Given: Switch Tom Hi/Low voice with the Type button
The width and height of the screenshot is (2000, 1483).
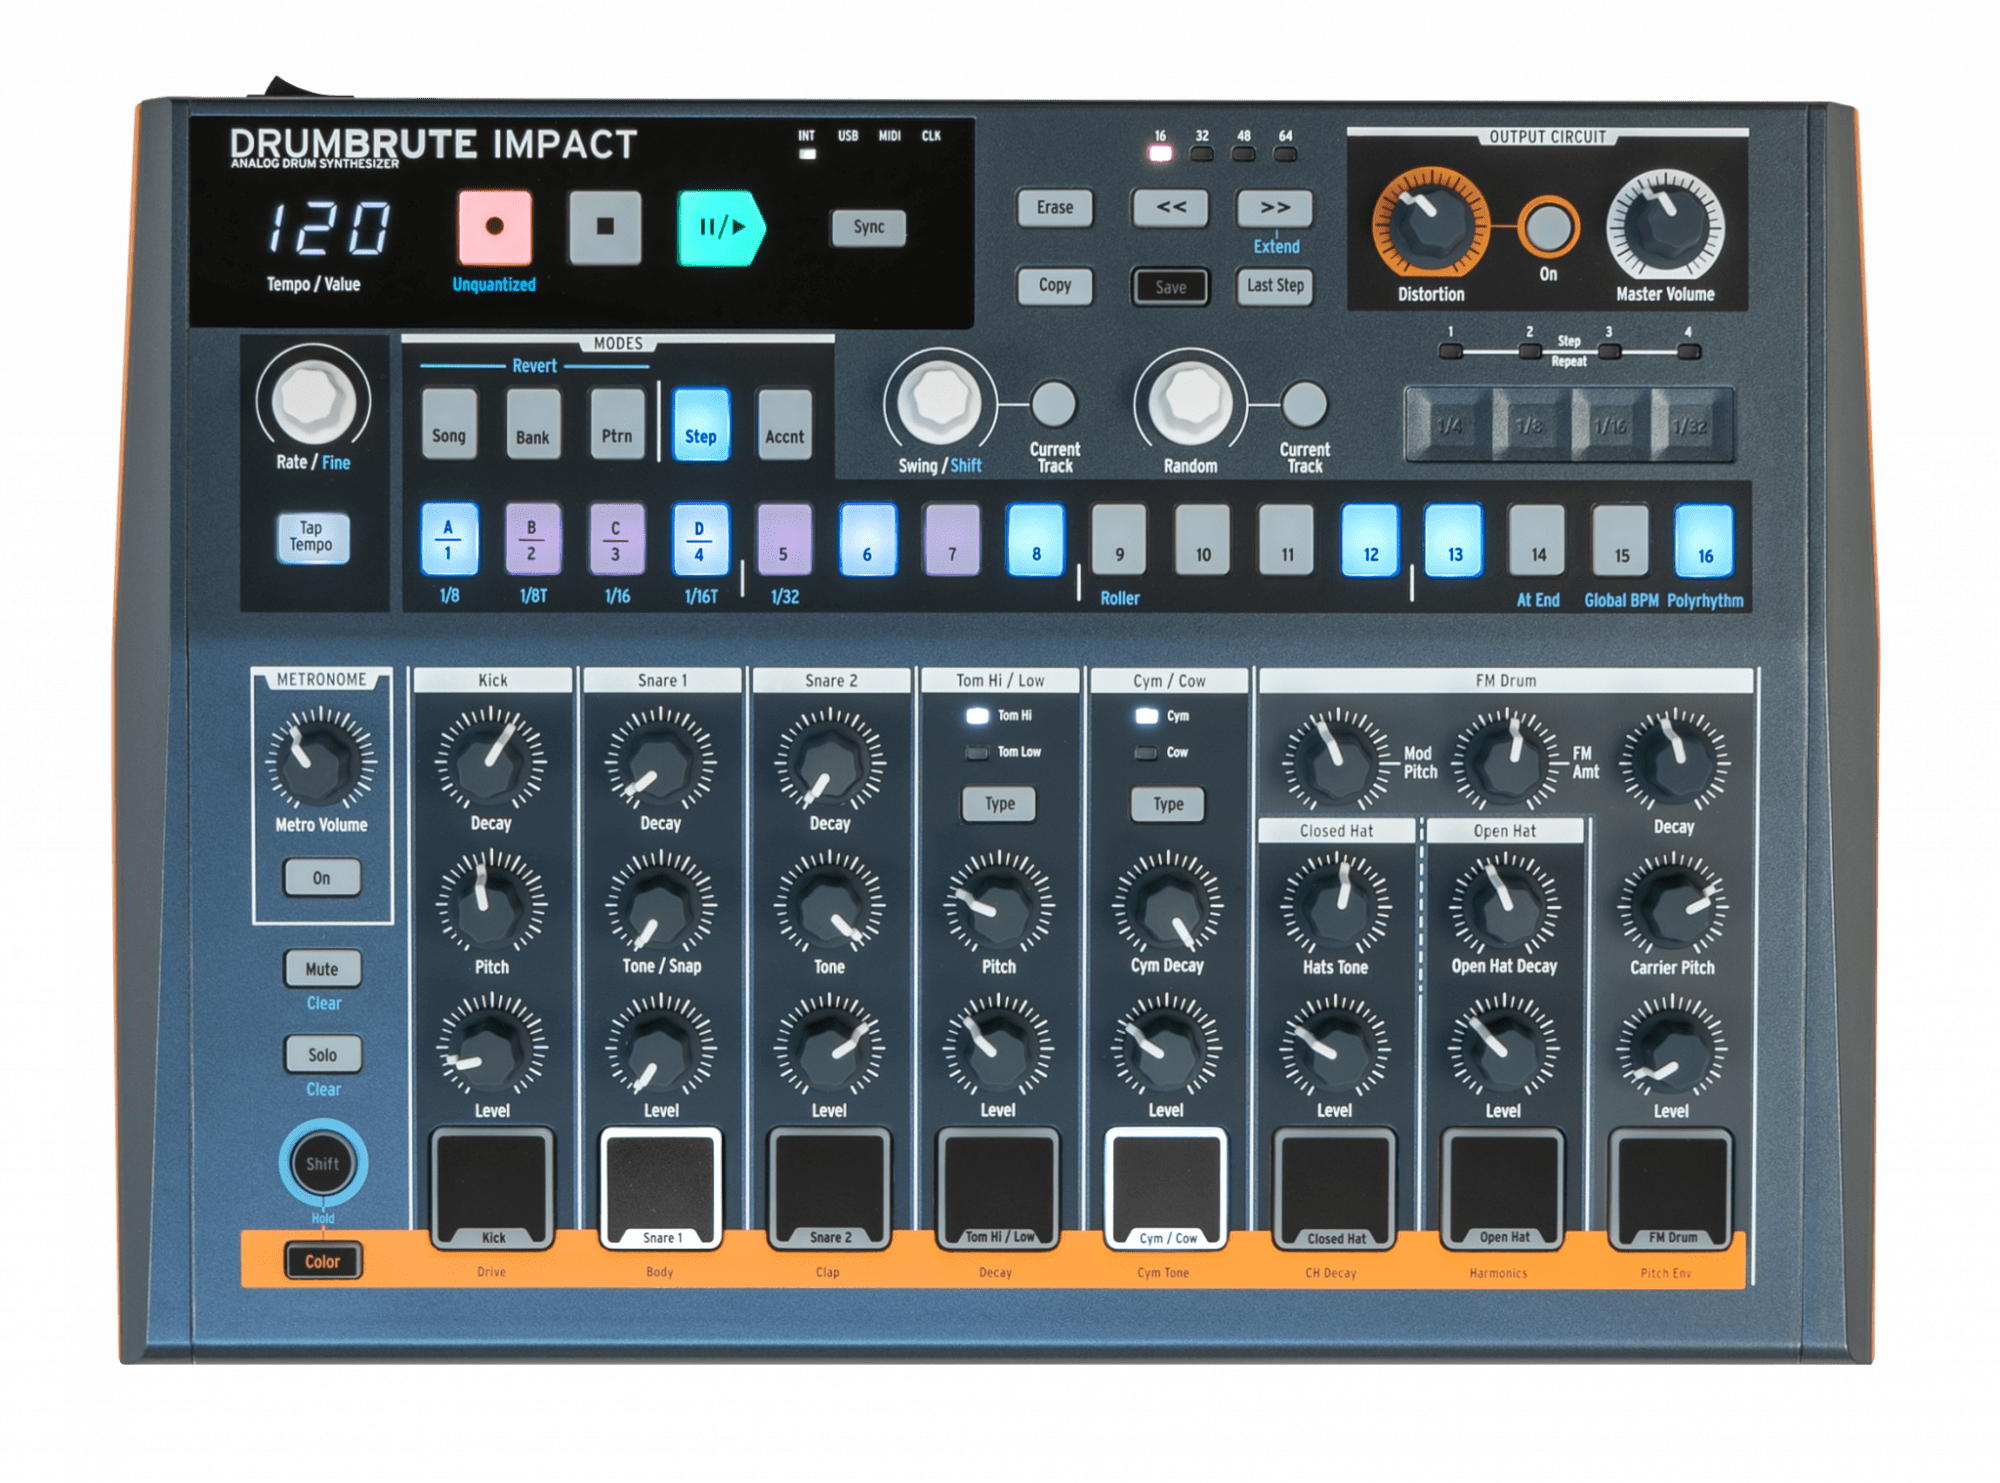Looking at the screenshot, I should tap(997, 803).
